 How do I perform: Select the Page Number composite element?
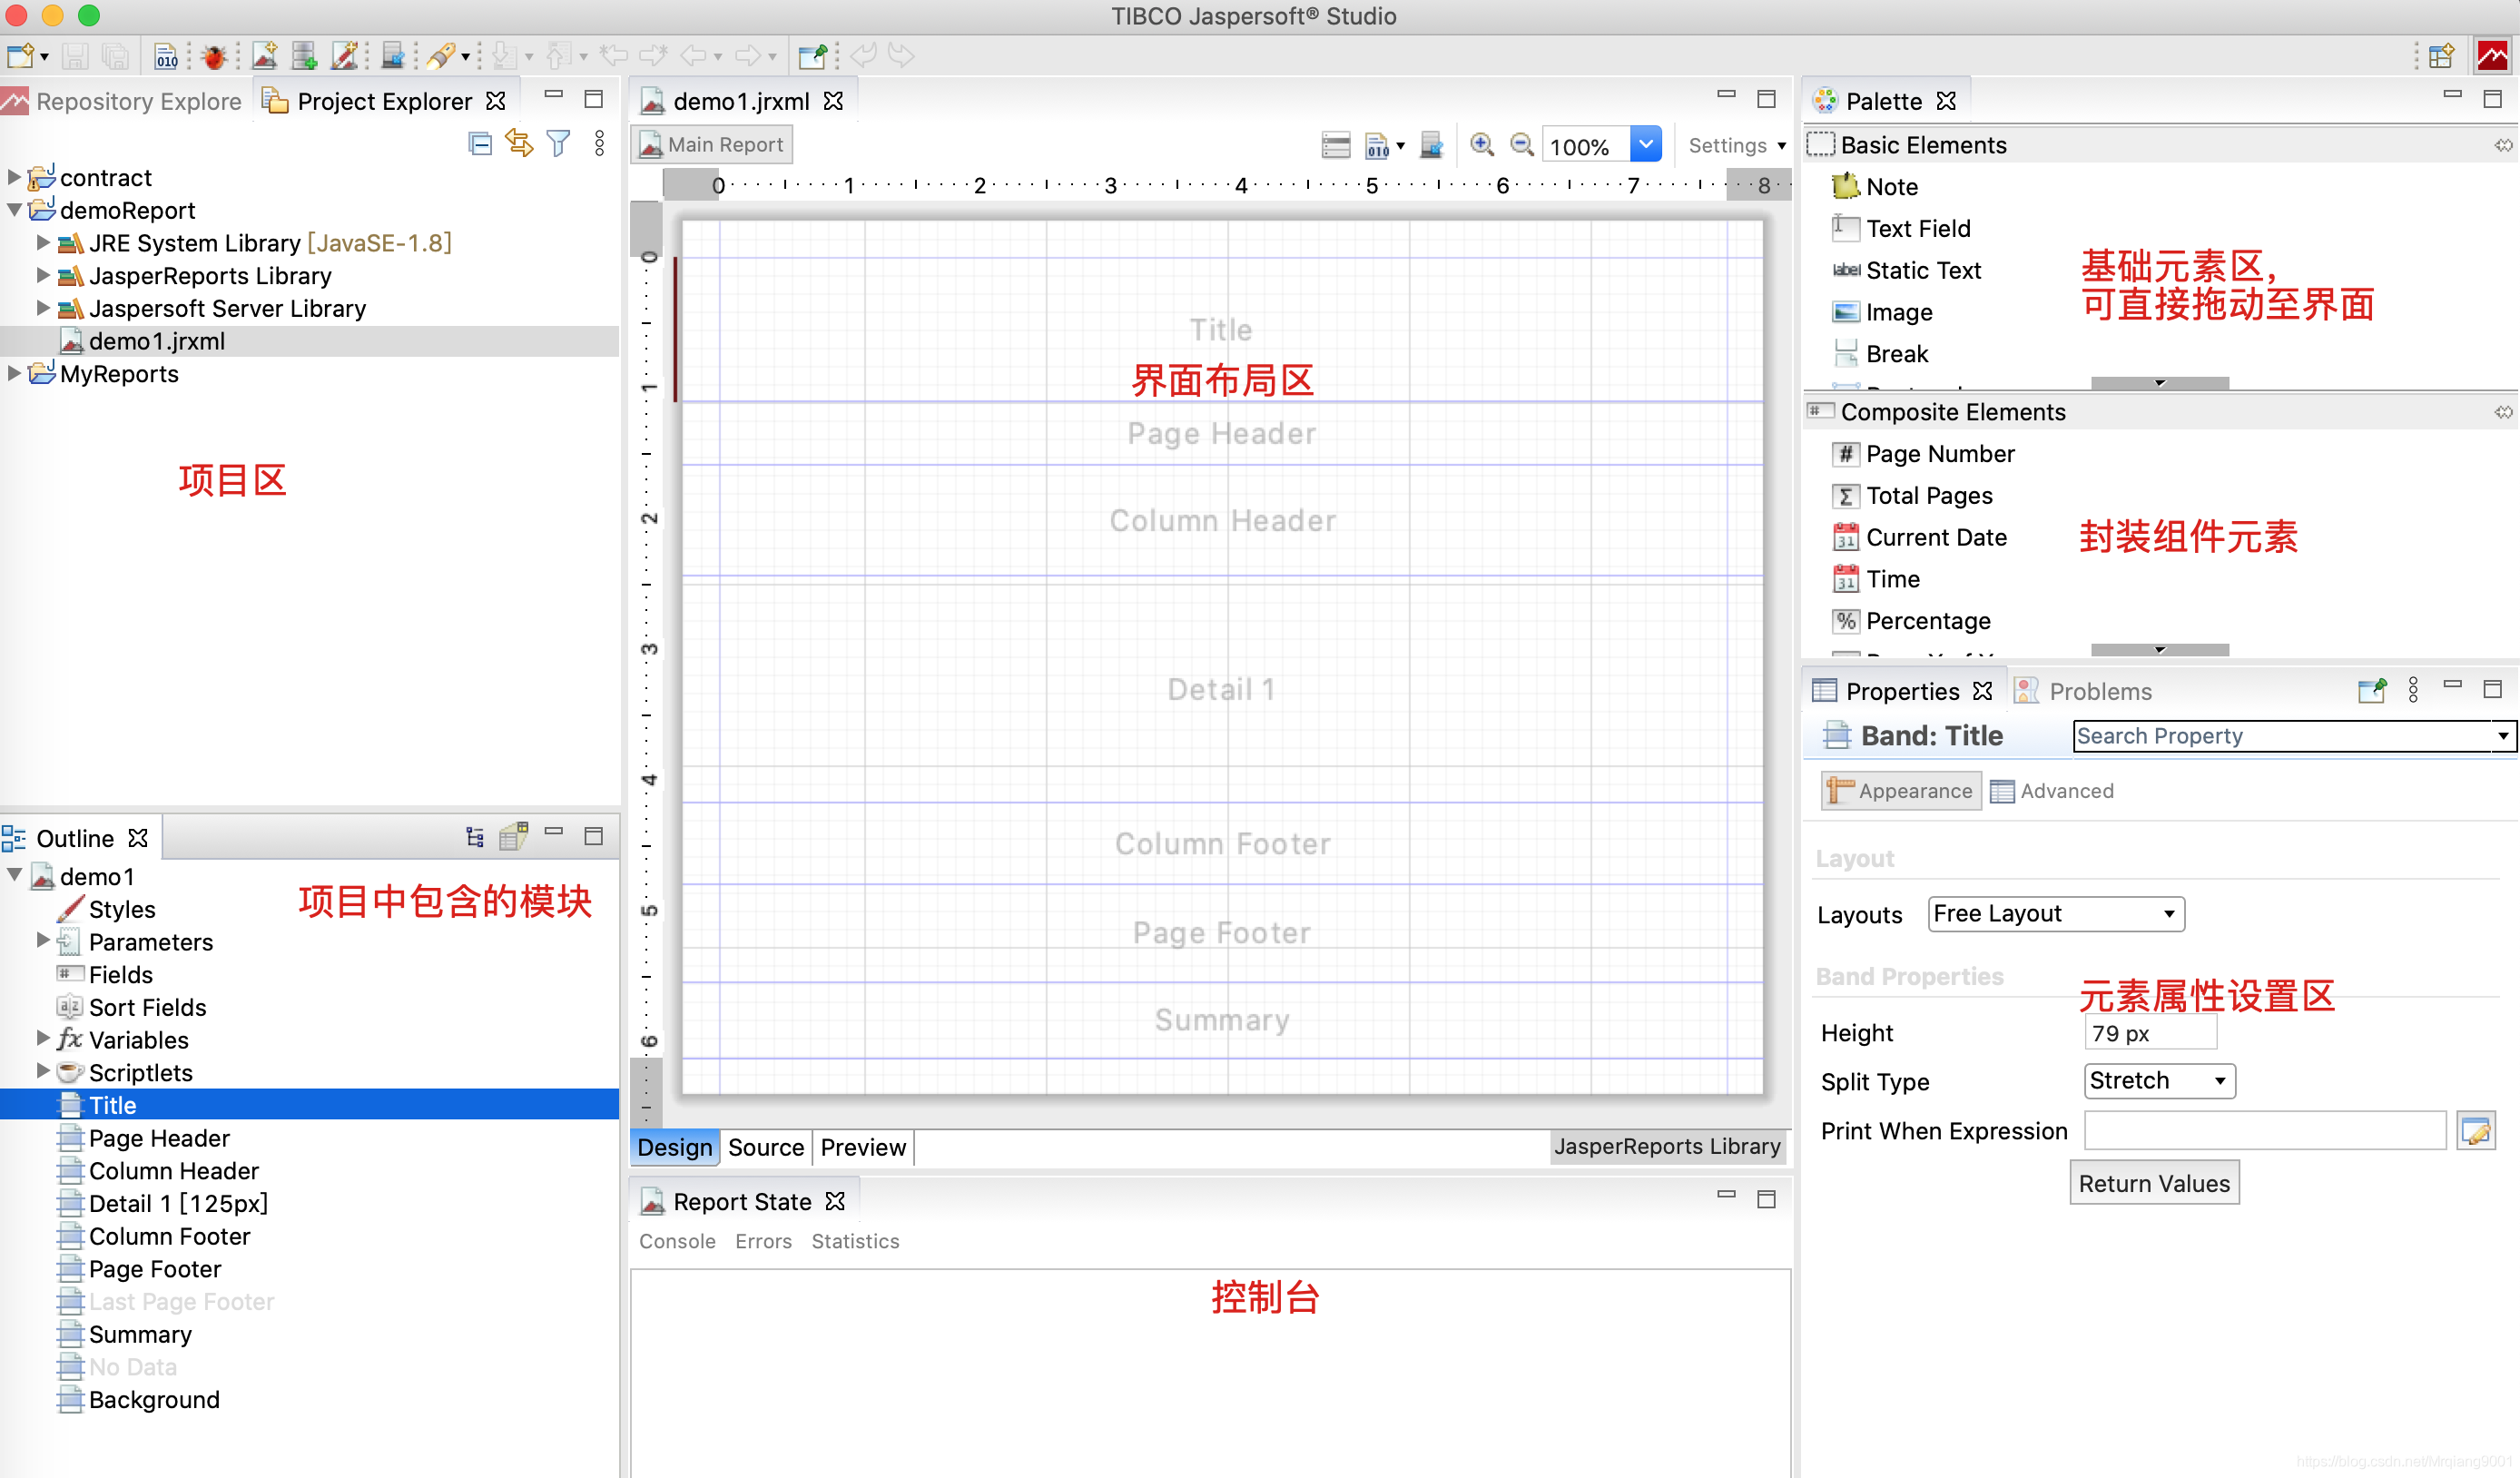1937,453
